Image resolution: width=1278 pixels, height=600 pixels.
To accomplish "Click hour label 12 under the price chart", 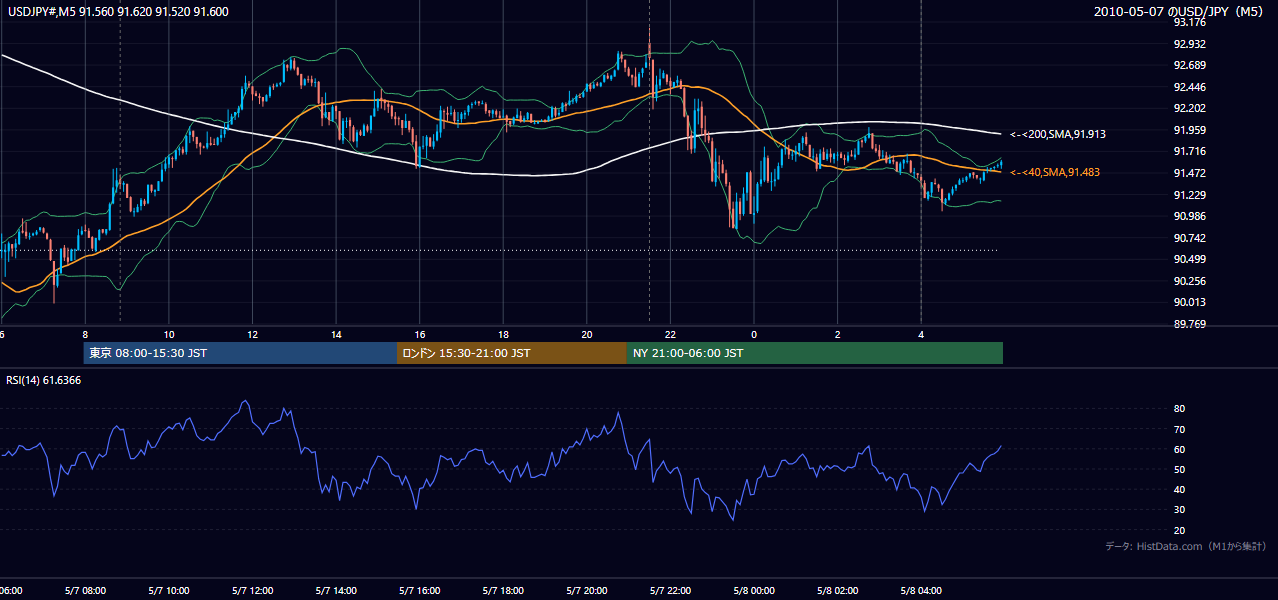I will [253, 334].
